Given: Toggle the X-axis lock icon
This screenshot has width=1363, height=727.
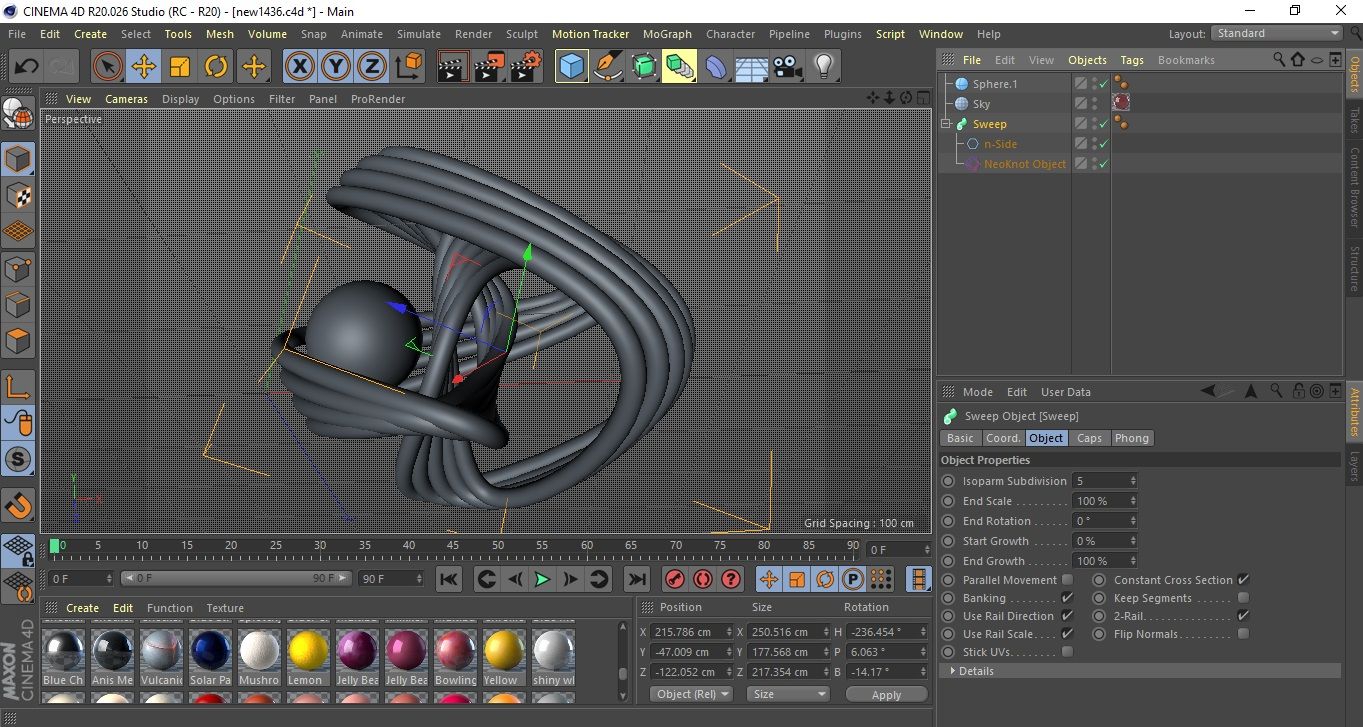Looking at the screenshot, I should (x=298, y=67).
